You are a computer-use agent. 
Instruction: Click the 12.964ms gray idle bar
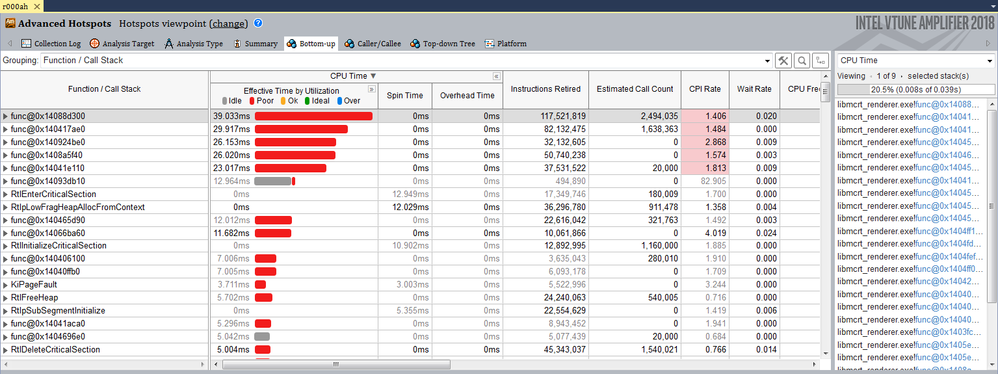coord(272,181)
